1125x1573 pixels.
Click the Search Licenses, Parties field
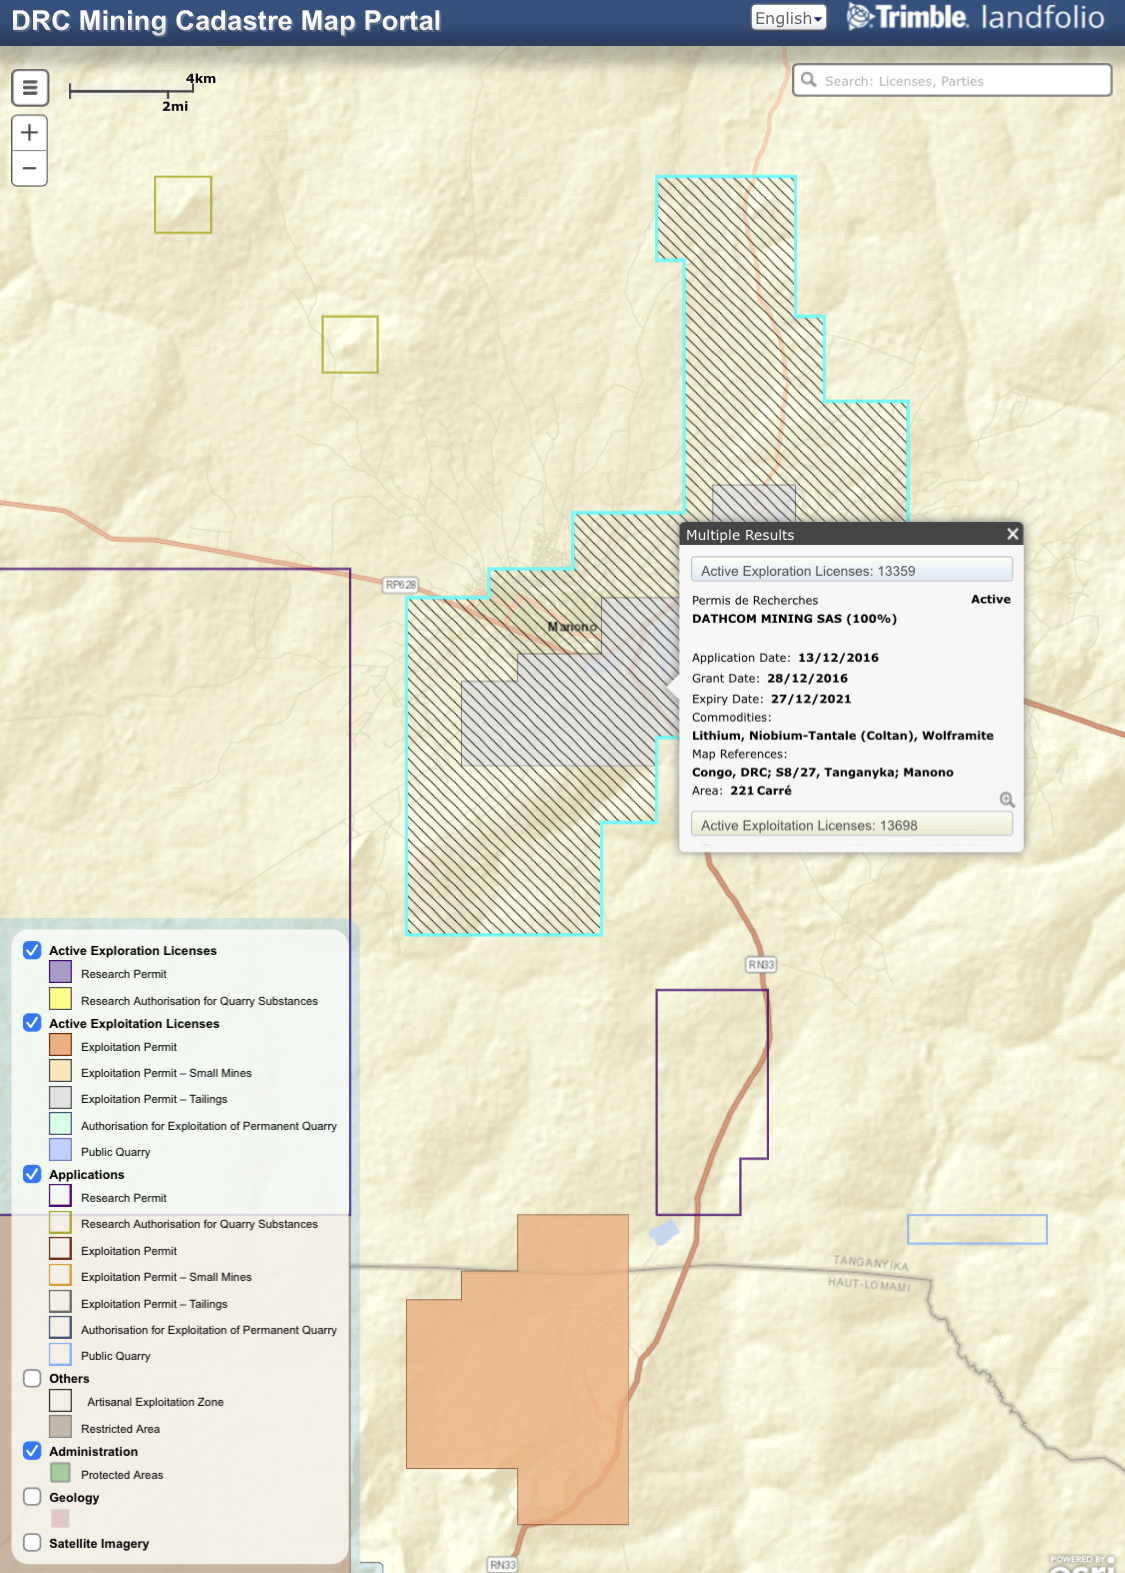pos(960,81)
